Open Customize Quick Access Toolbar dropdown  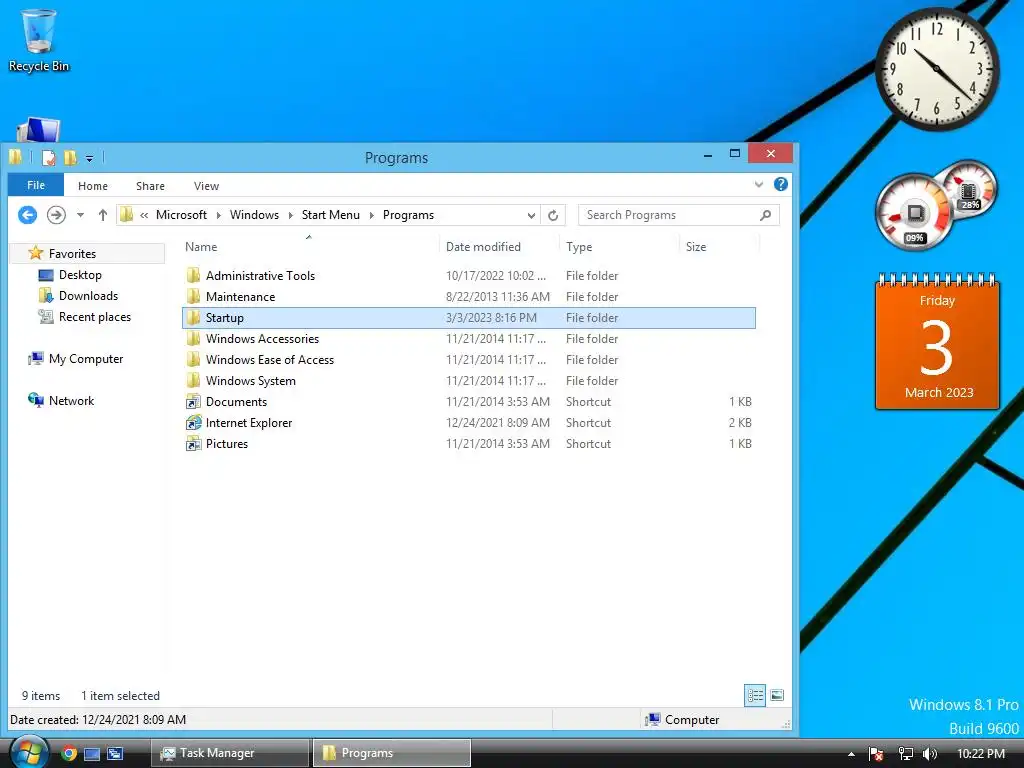(89, 158)
